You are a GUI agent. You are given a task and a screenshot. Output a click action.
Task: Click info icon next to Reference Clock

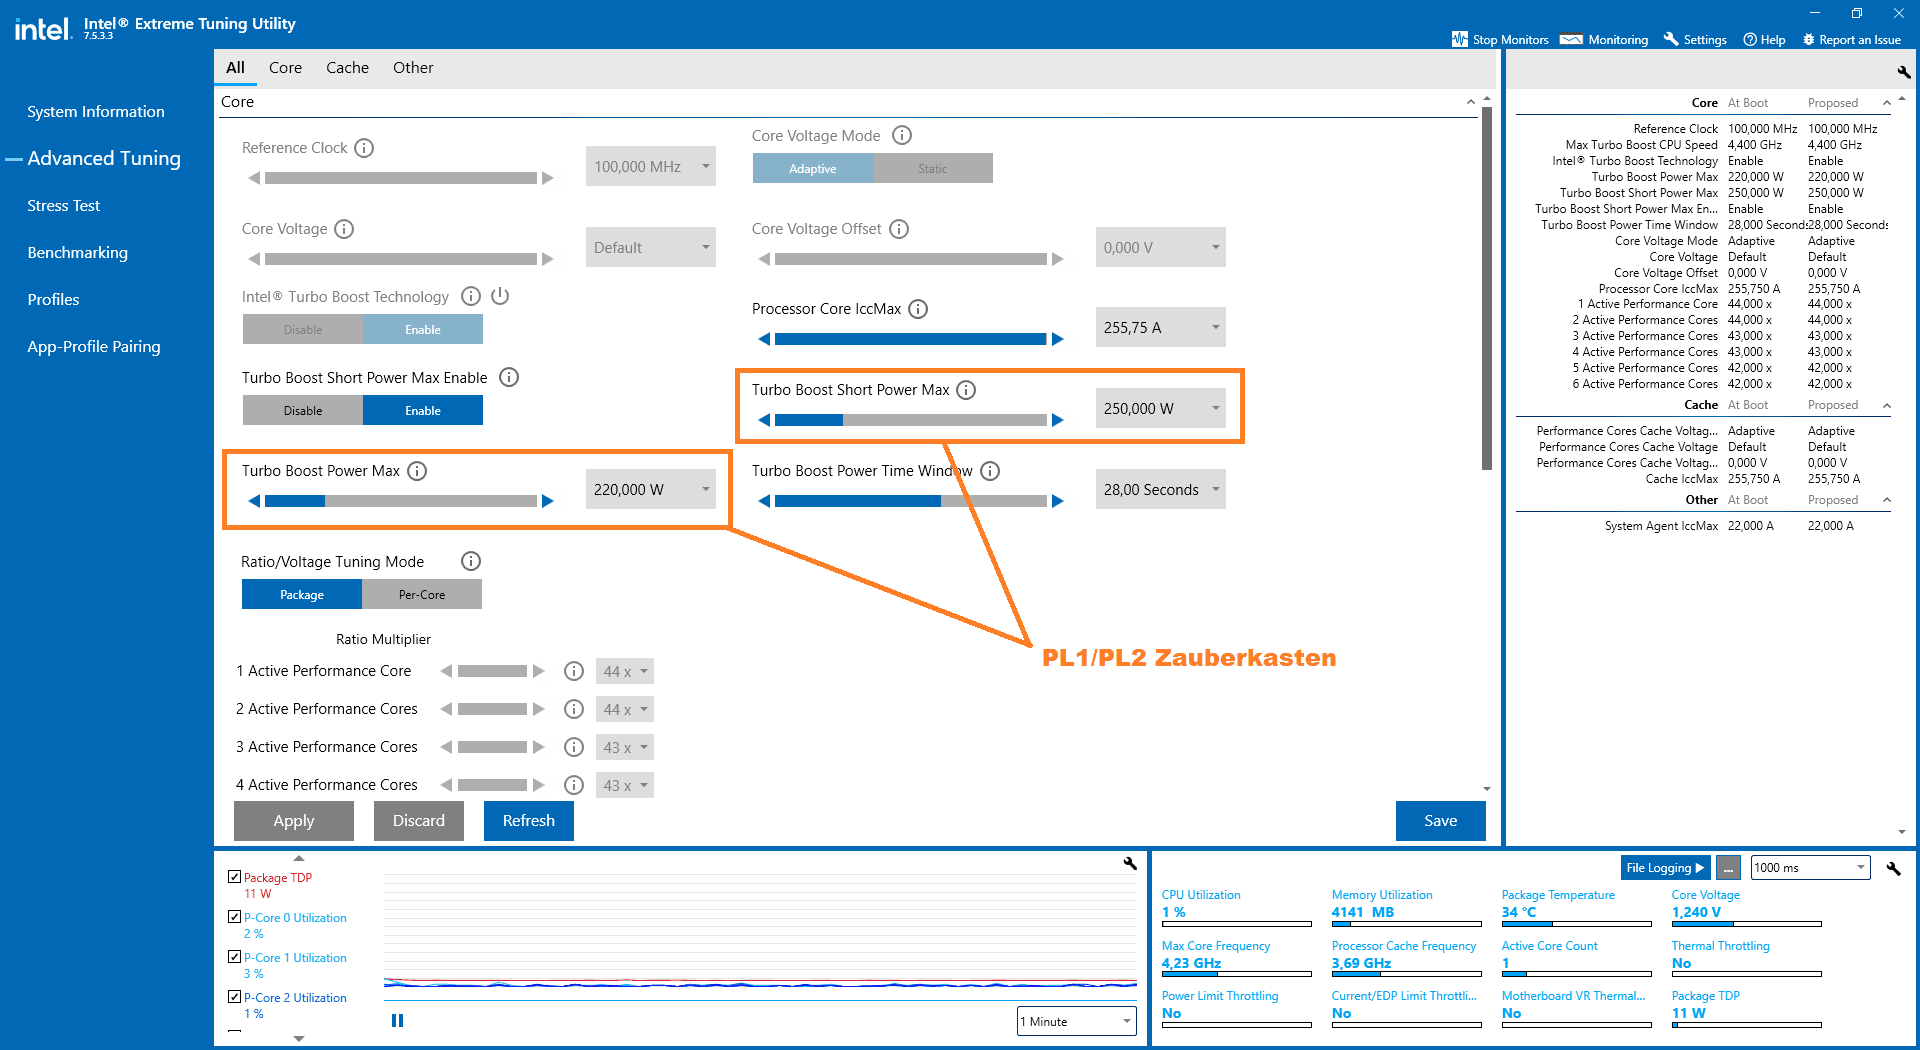coord(364,148)
